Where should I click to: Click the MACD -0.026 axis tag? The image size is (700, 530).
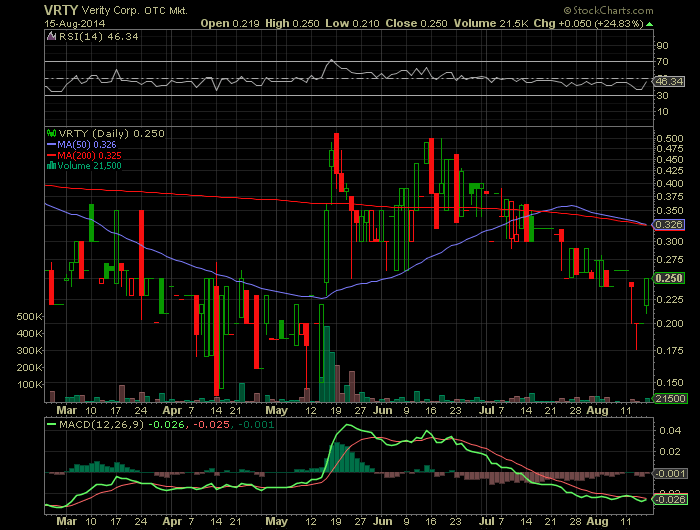coord(670,499)
